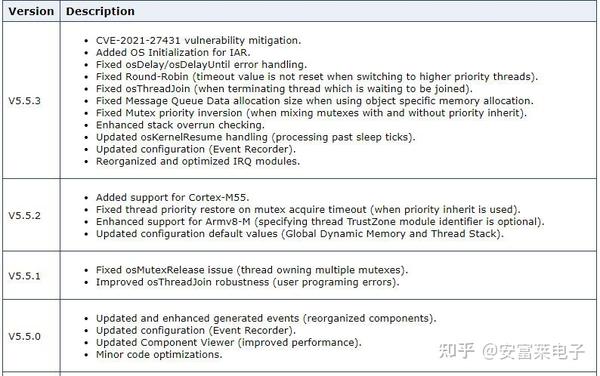Image resolution: width=600 pixels, height=376 pixels.
Task: Click the Fixed Mutex priority inversion line
Action: click(x=311, y=113)
